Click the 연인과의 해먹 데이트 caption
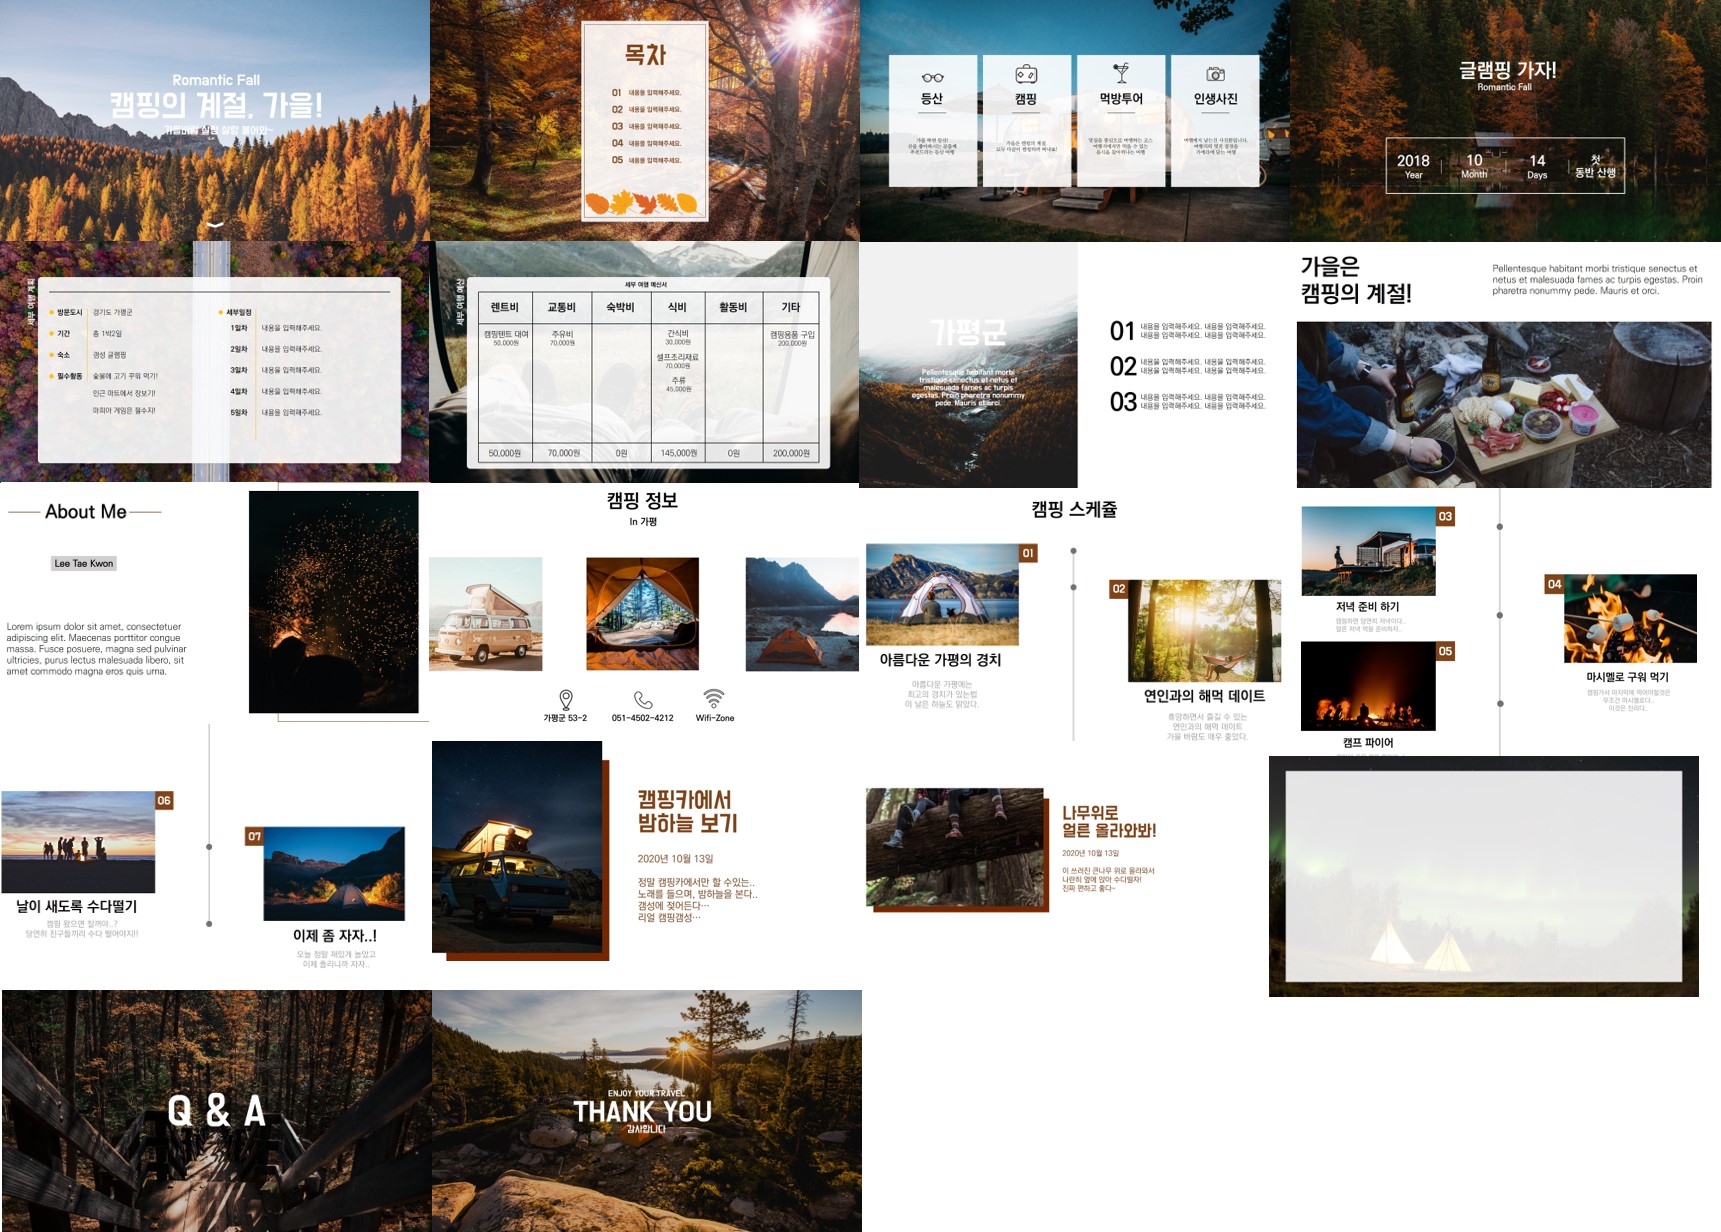This screenshot has width=1721, height=1232. coord(1204,696)
